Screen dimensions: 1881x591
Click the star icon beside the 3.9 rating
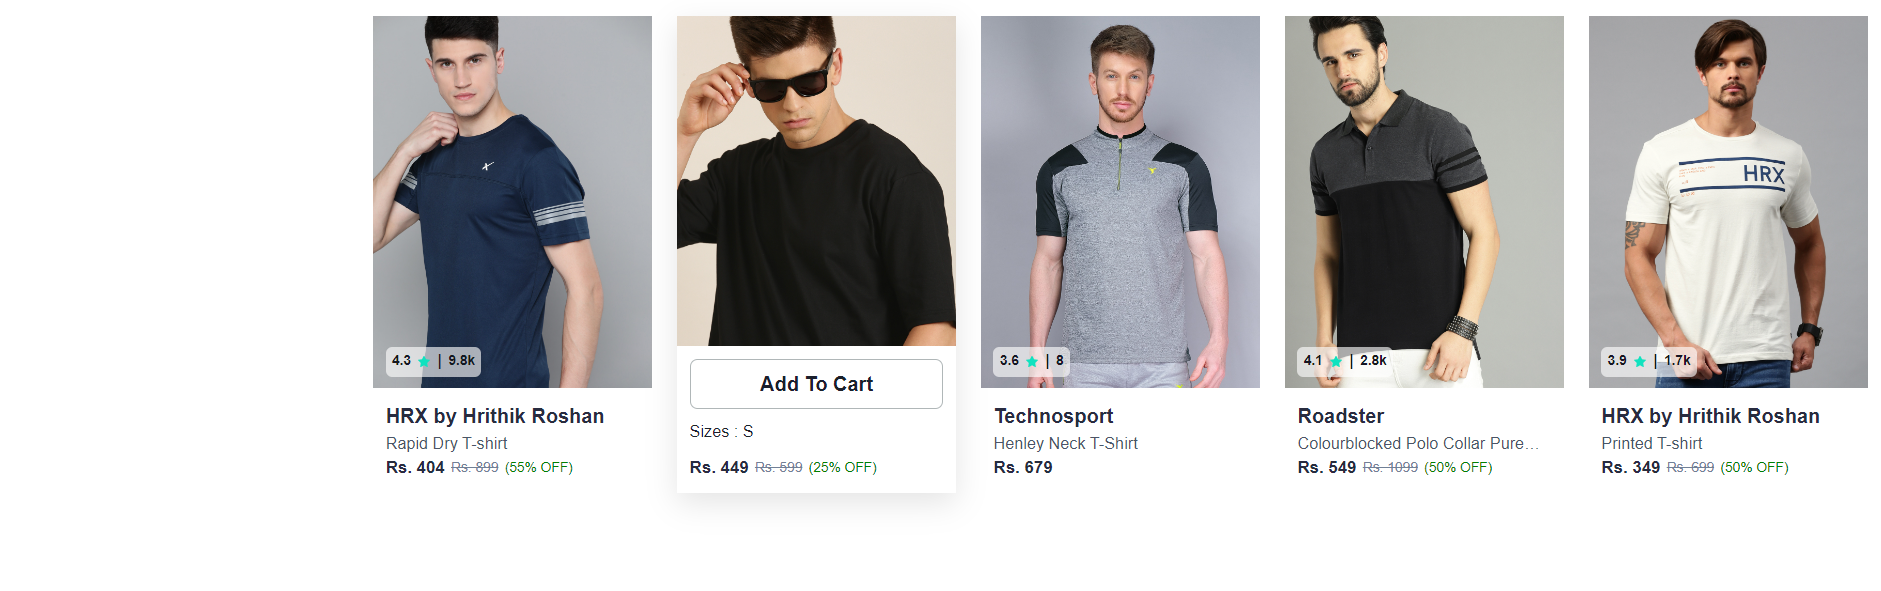1639,362
